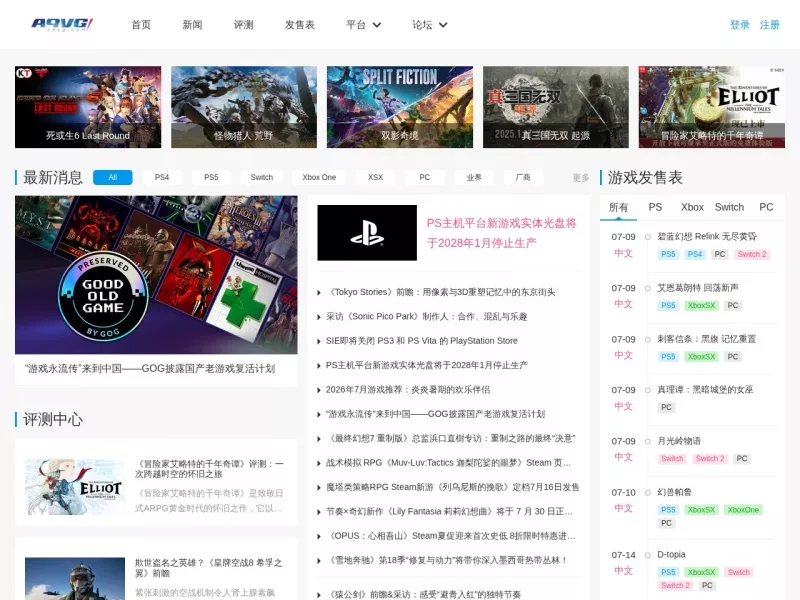Open SIE即将关闭 PS3 和 PS Vita article
The height and width of the screenshot is (600, 800).
422,341
